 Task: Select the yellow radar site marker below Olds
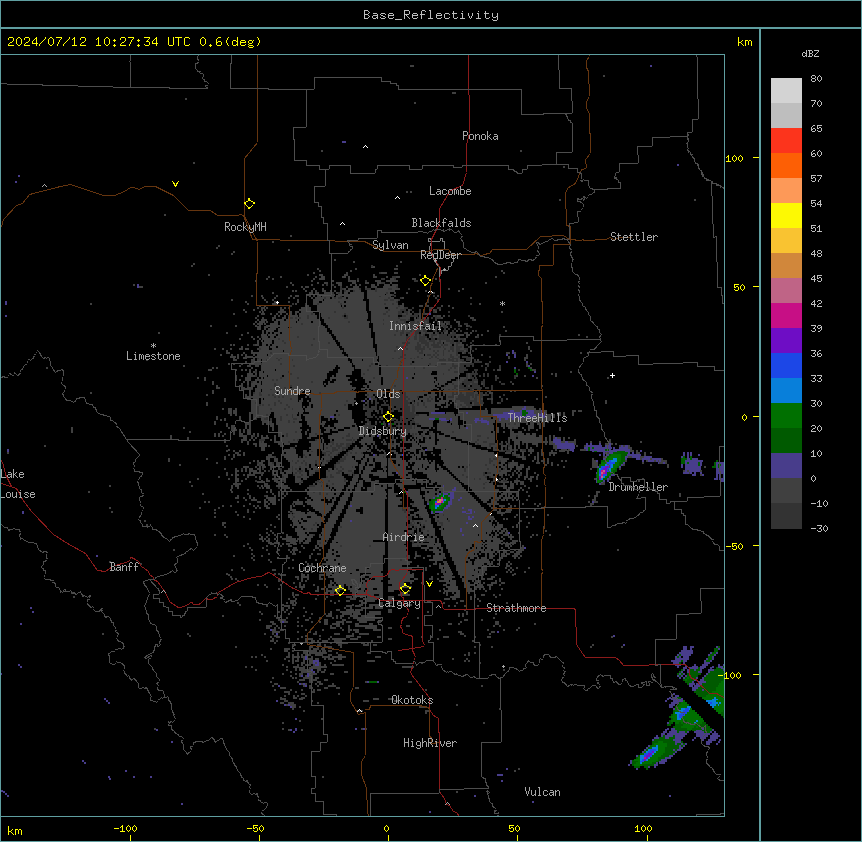click(388, 417)
